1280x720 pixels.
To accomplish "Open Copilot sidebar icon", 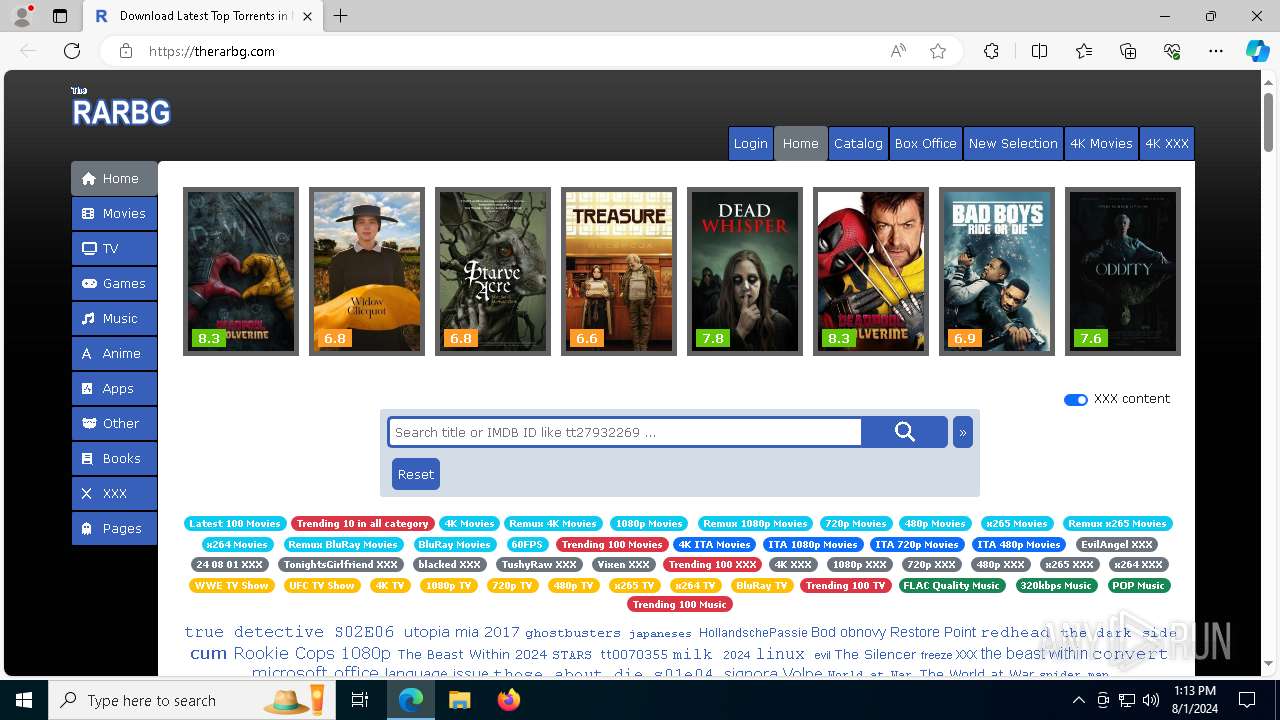I will (x=1257, y=51).
